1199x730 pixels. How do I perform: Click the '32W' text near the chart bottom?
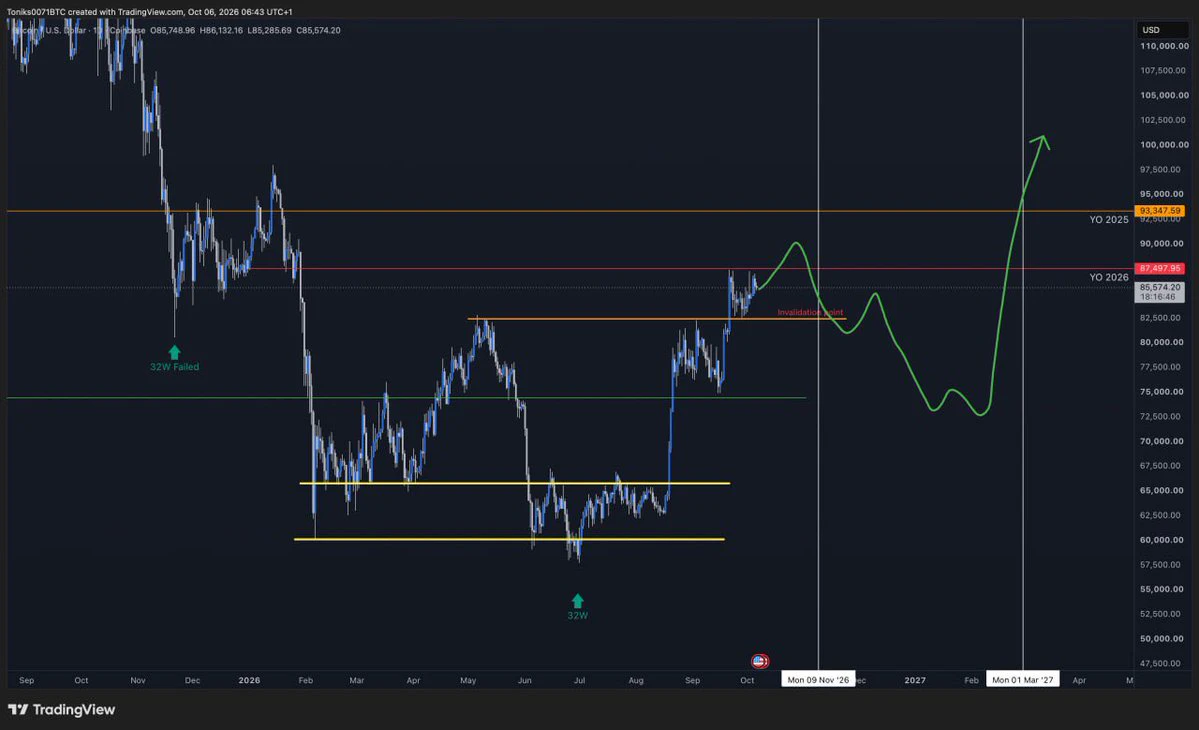(577, 615)
